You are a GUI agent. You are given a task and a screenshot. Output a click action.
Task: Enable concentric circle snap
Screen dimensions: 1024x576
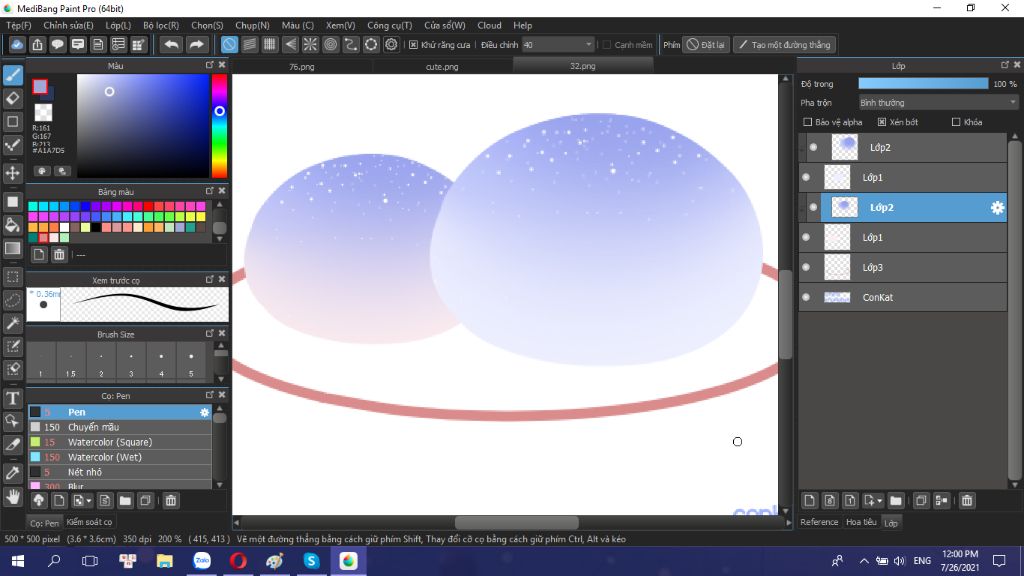point(330,44)
